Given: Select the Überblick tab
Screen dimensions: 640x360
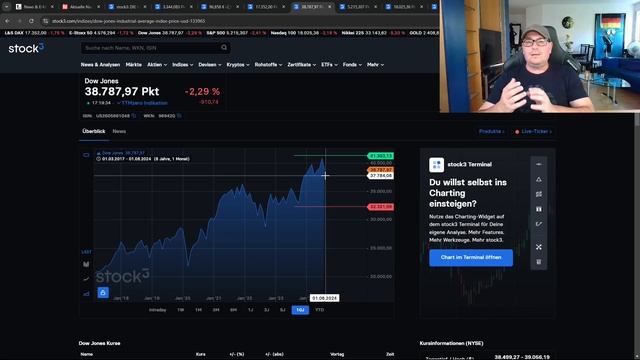Looking at the screenshot, I should coord(93,131).
